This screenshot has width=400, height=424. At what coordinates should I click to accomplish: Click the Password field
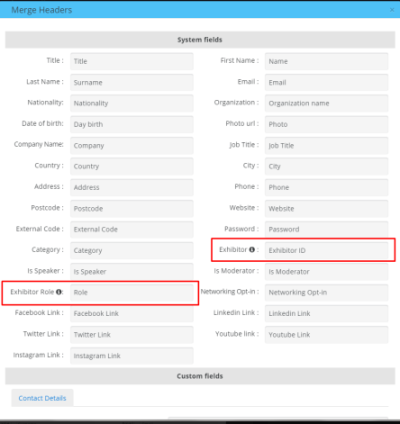pos(327,229)
